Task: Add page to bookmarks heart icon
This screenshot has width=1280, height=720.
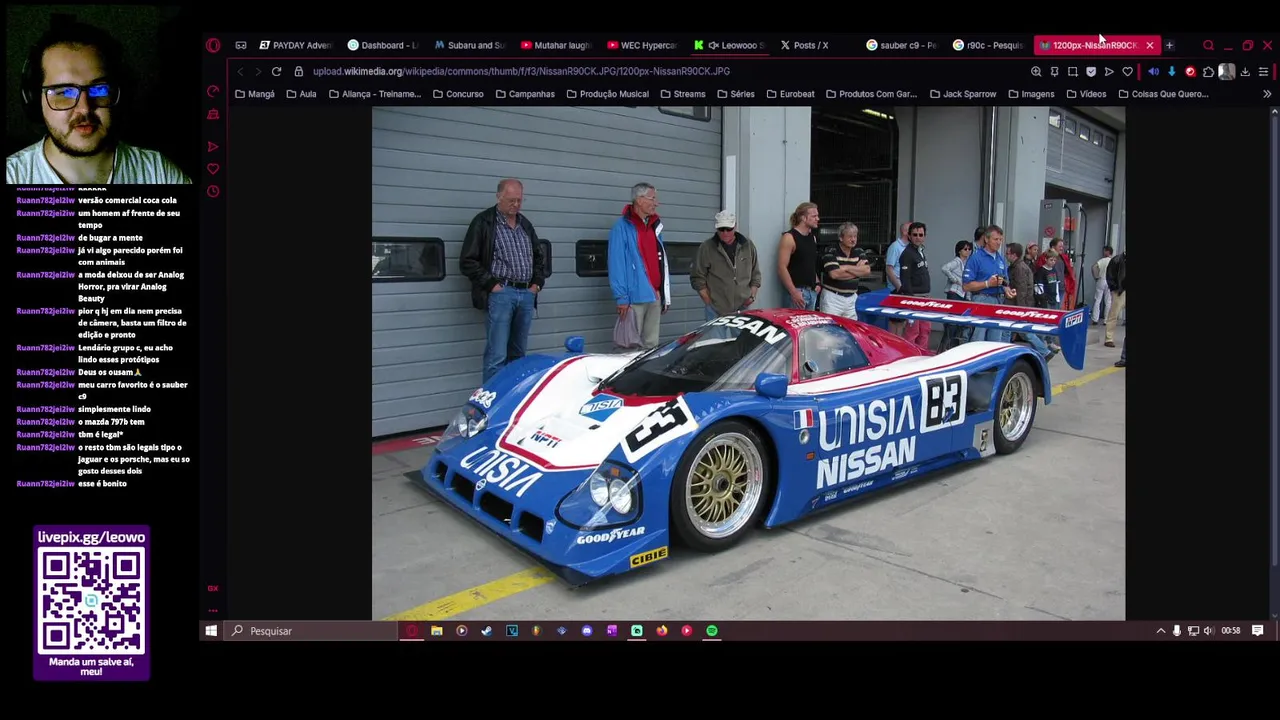Action: [x=1127, y=71]
